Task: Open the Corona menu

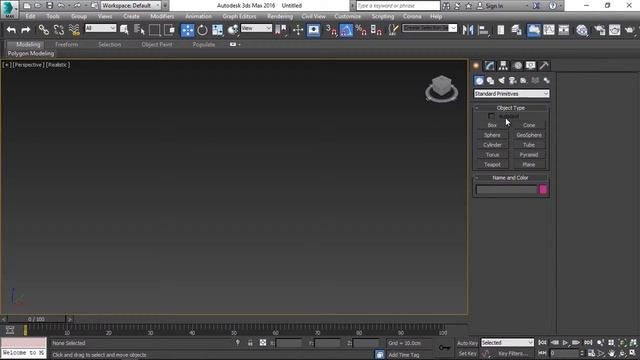Action: click(412, 16)
